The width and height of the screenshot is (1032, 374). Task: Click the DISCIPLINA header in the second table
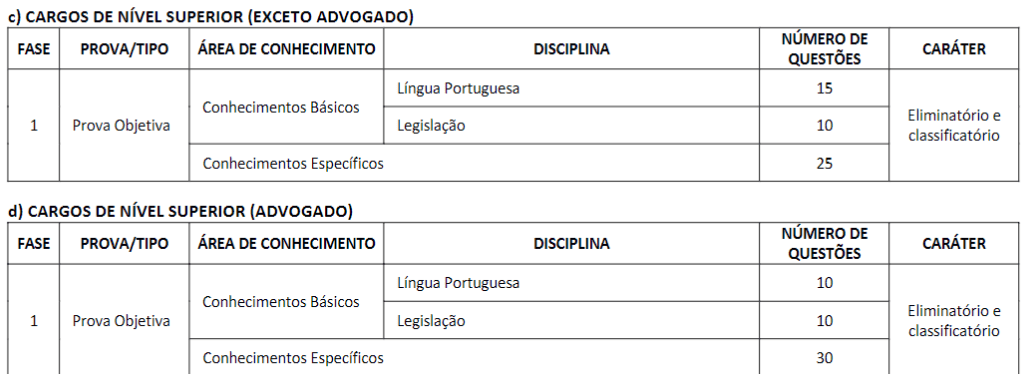pyautogui.click(x=571, y=244)
